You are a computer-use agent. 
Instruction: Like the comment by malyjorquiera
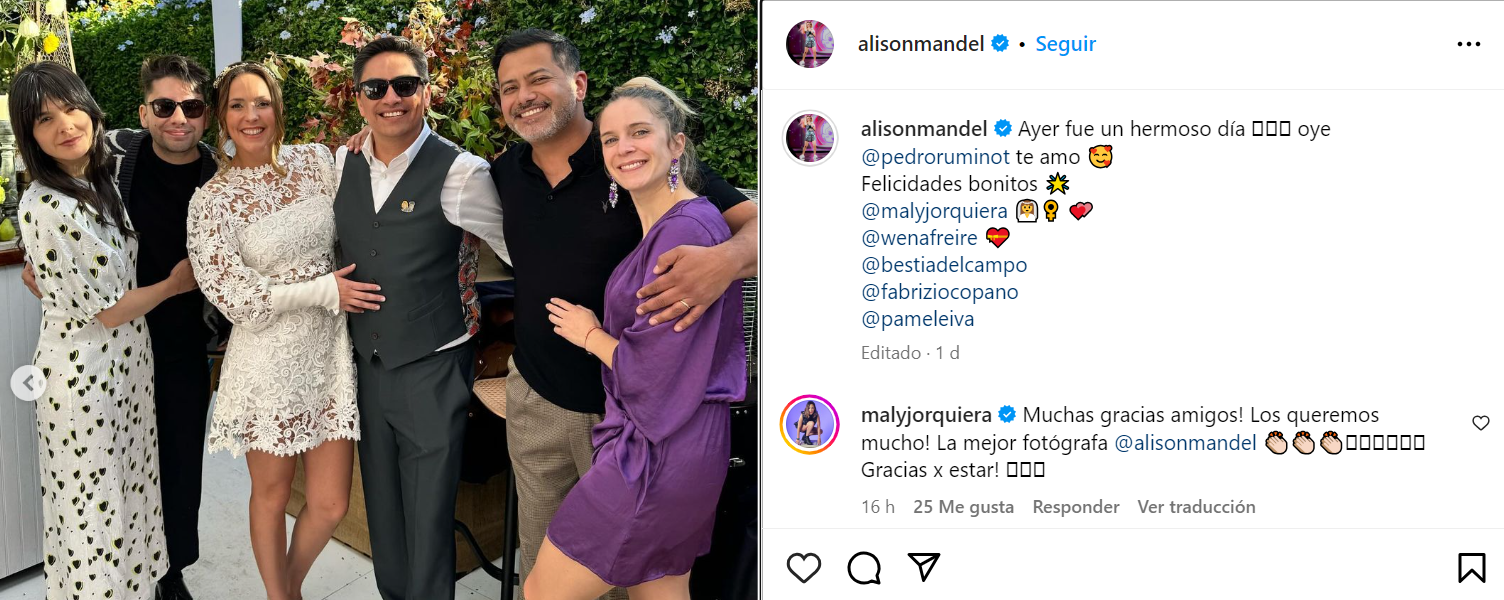(x=1481, y=423)
